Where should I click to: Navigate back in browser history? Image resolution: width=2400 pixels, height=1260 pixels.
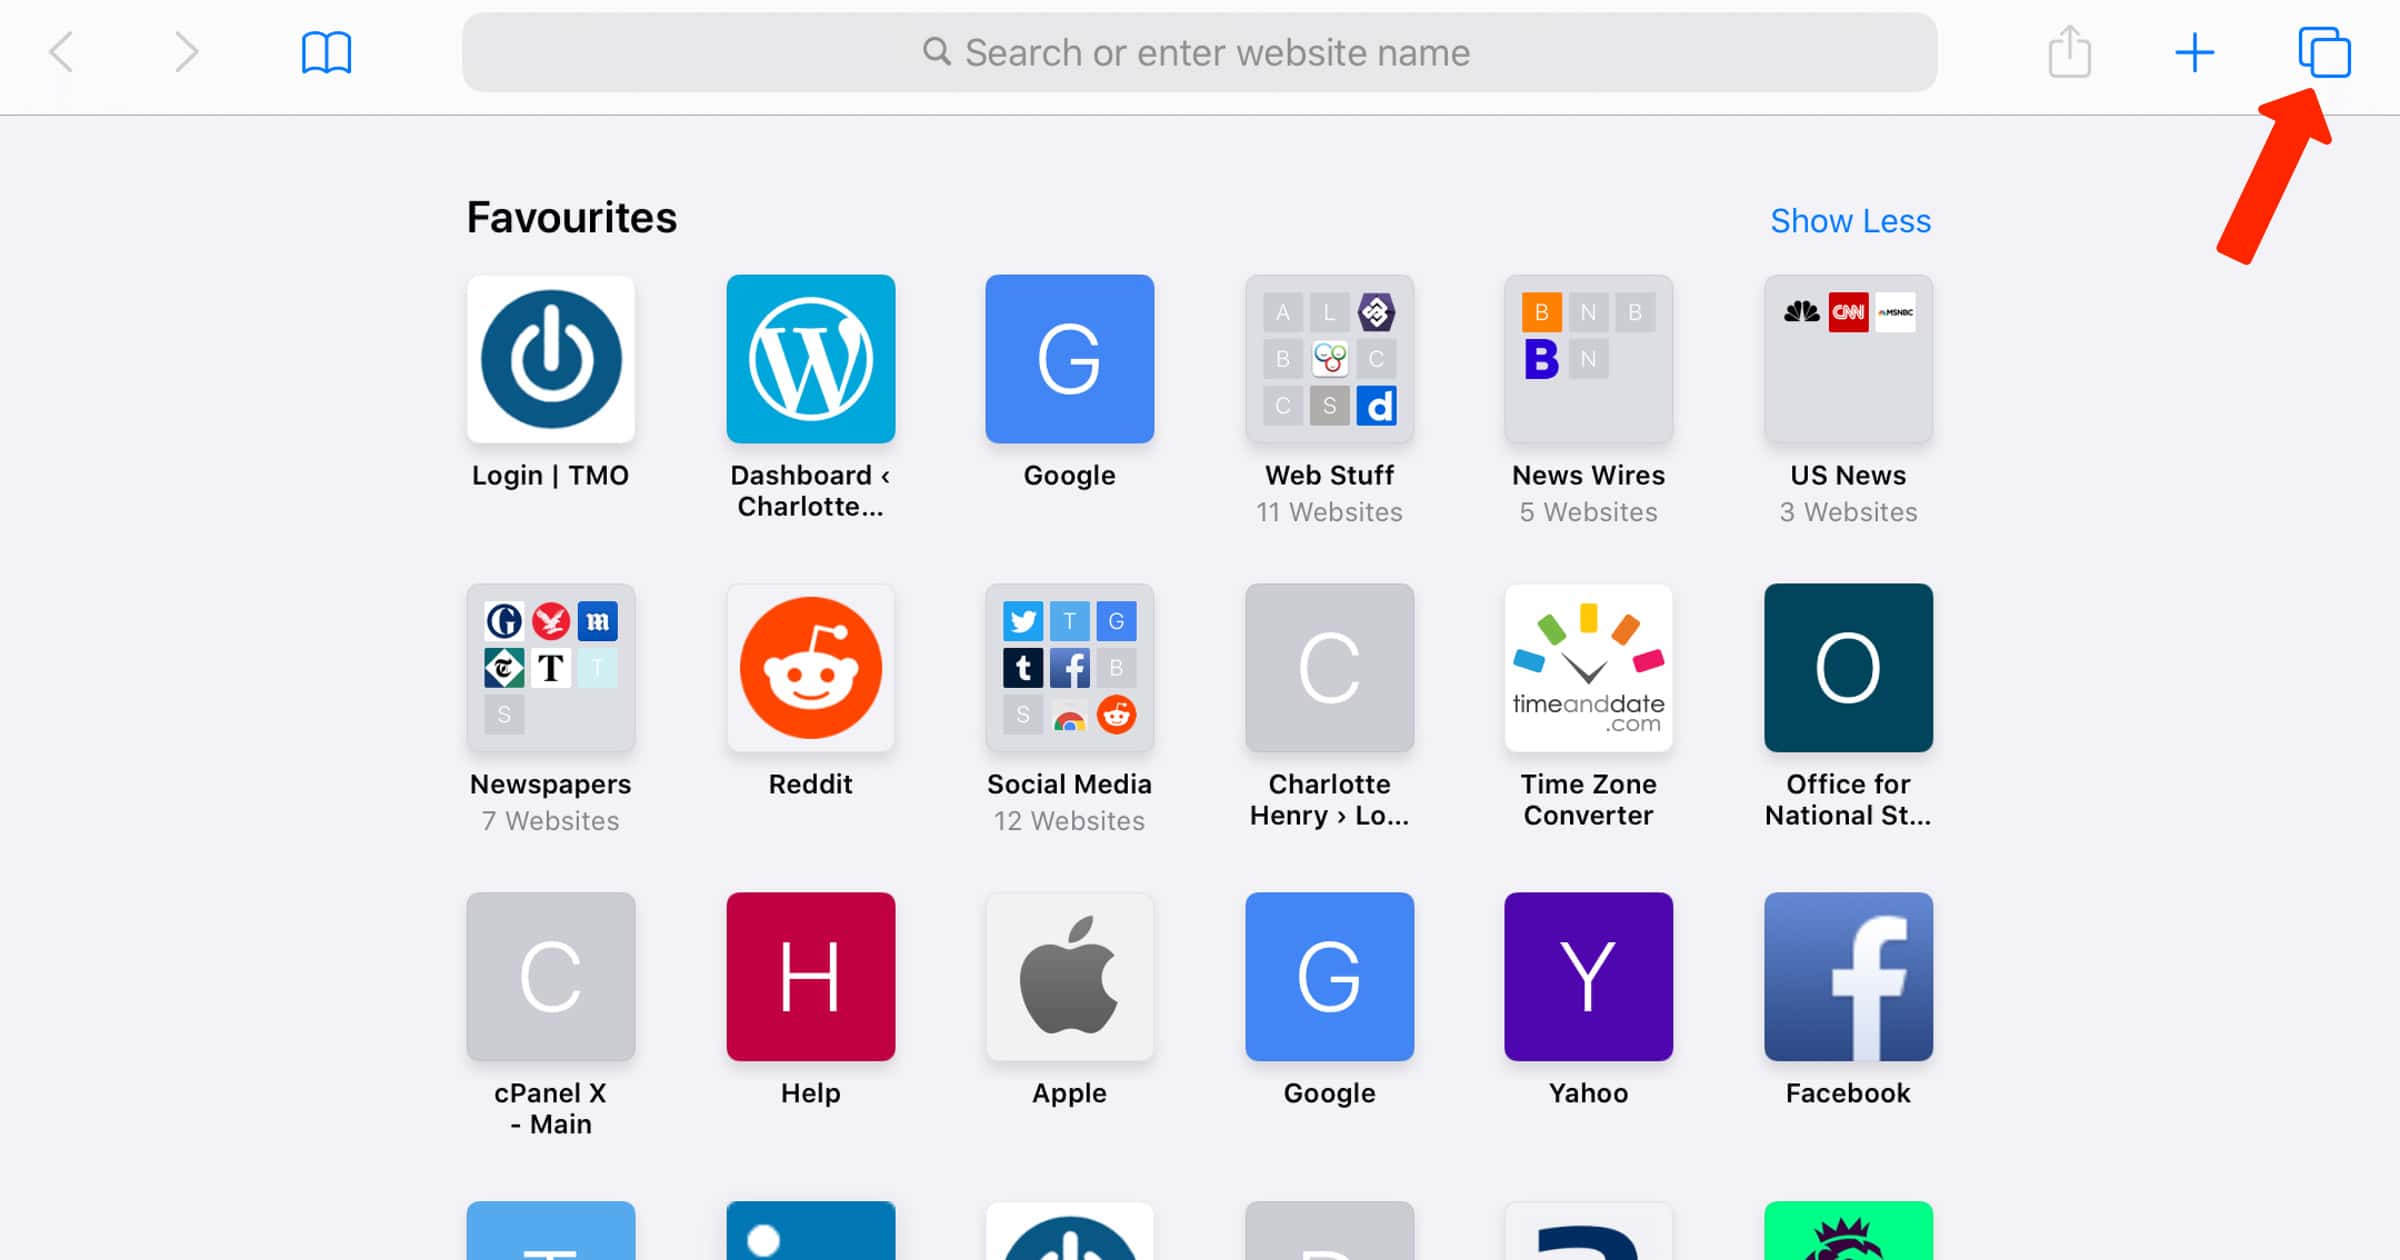pyautogui.click(x=62, y=52)
